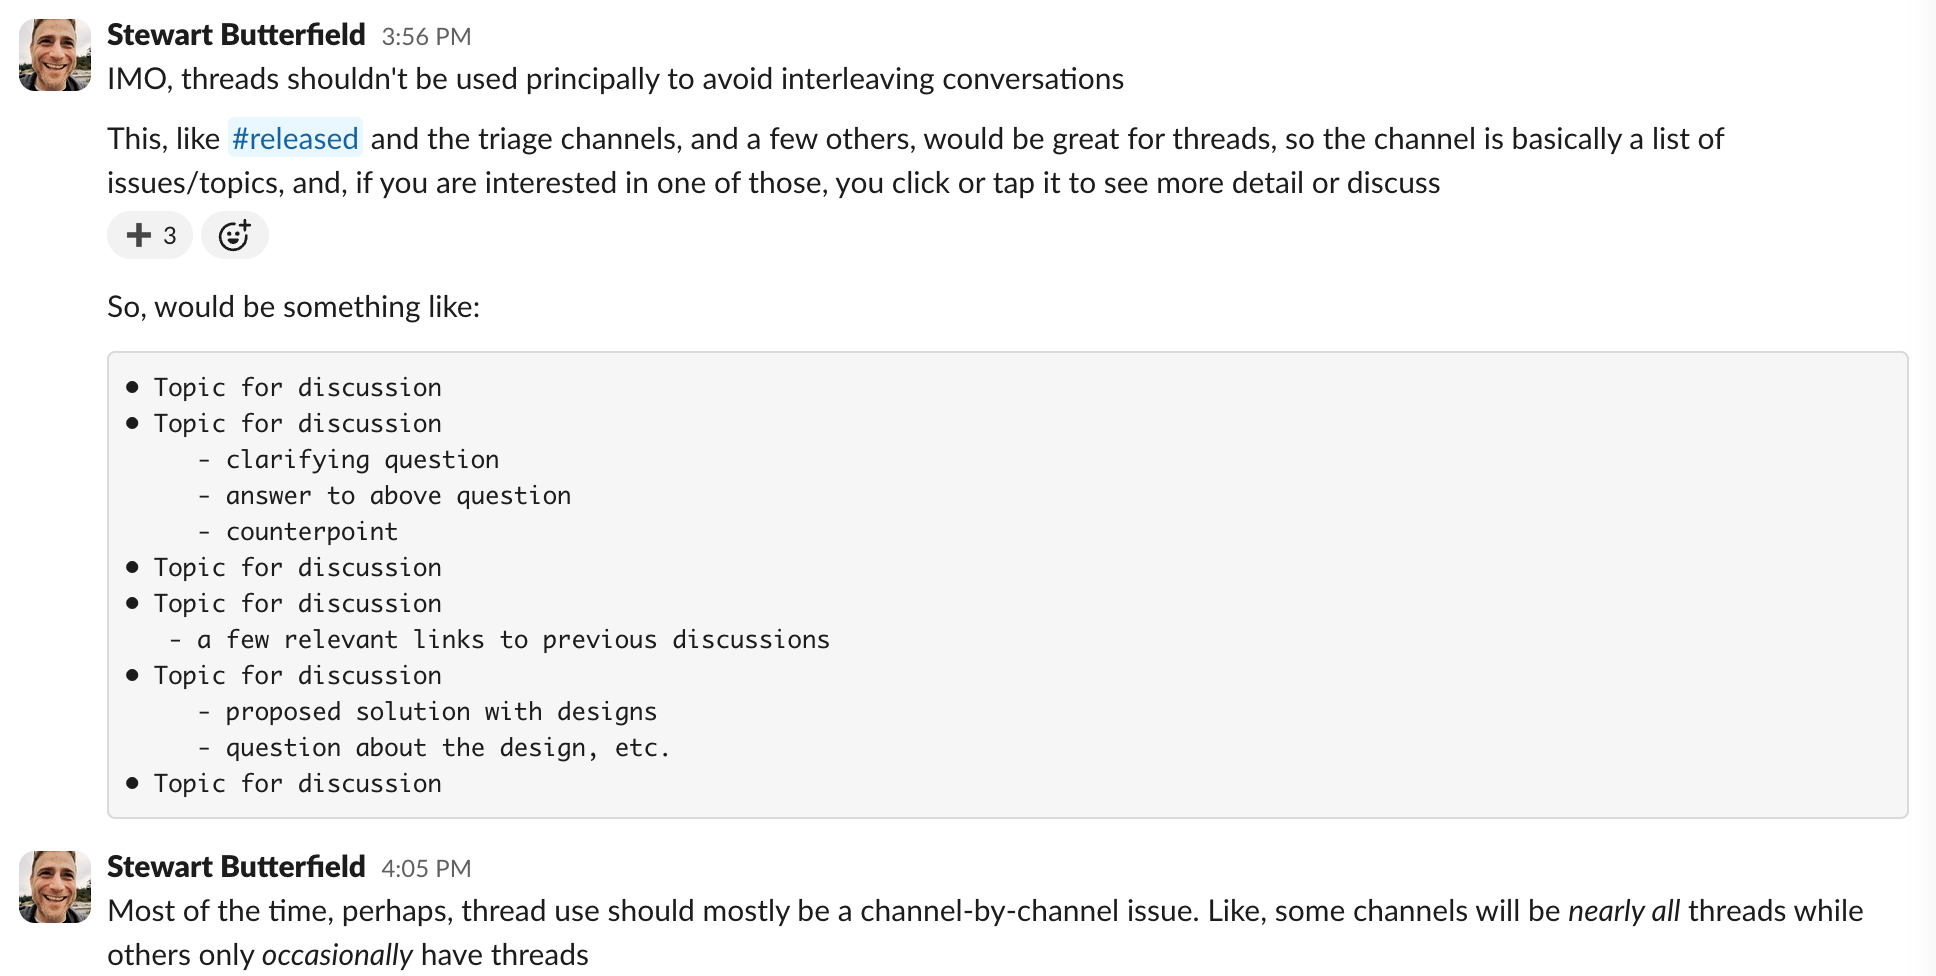Click the "So, would be something like:" text

point(293,307)
